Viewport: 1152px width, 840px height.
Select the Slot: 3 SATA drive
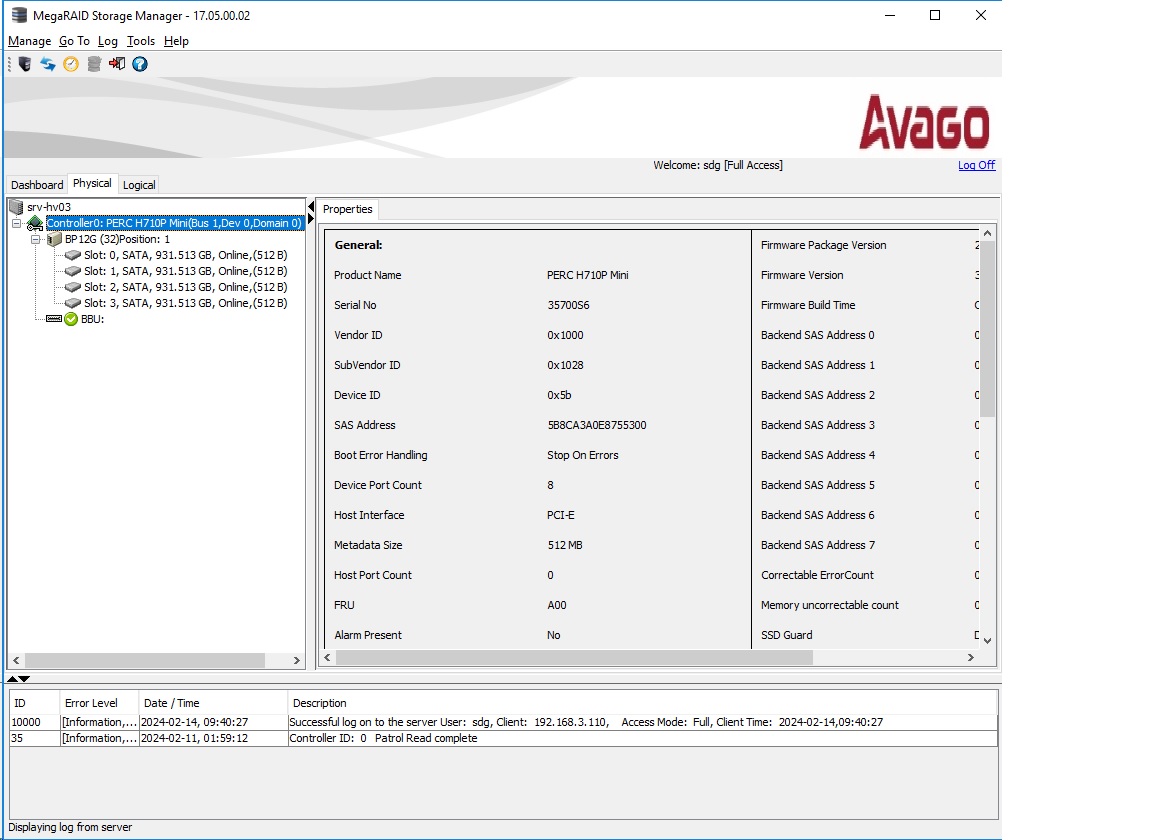pyautogui.click(x=185, y=303)
